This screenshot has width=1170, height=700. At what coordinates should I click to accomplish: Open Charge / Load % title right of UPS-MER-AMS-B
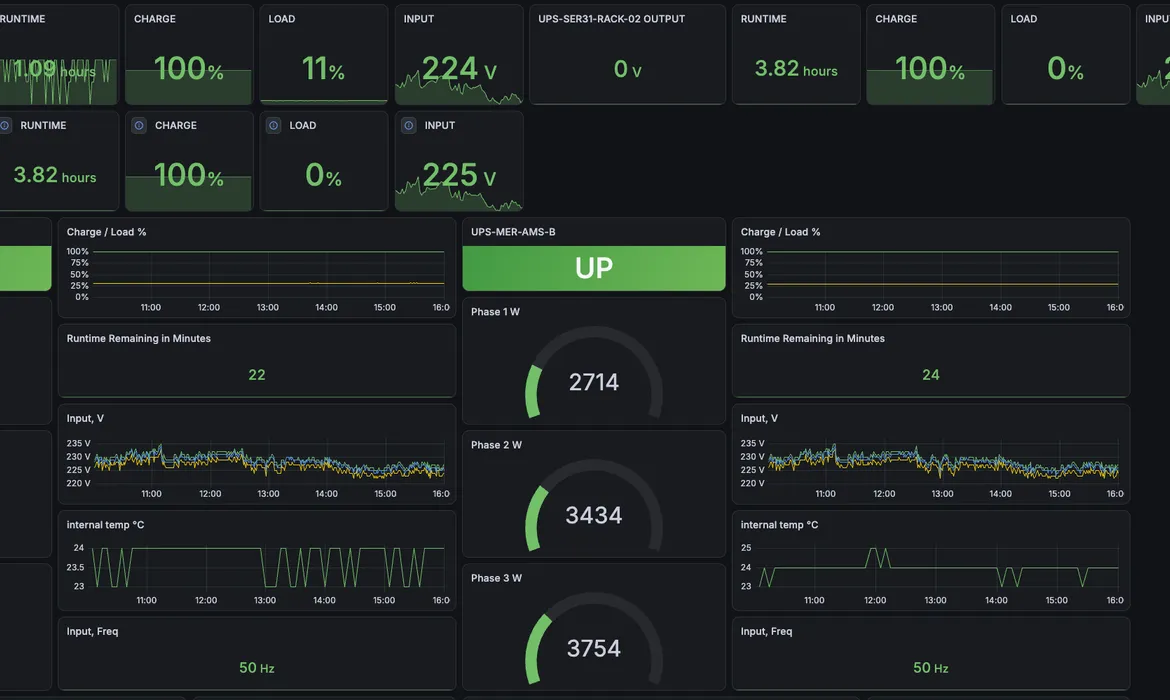tap(780, 232)
